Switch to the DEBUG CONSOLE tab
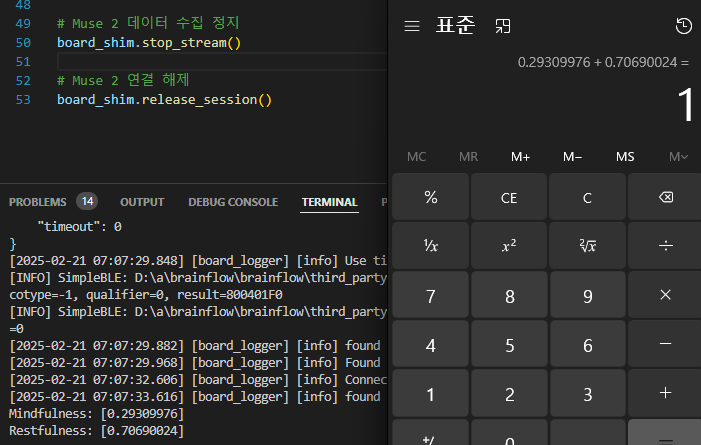This screenshot has height=445, width=701. coord(233,202)
